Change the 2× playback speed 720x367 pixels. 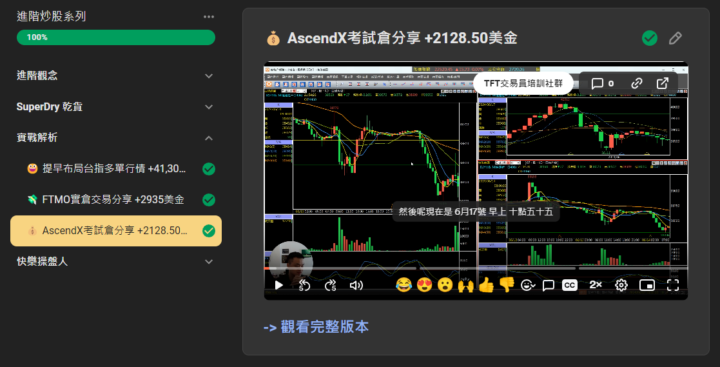(596, 285)
